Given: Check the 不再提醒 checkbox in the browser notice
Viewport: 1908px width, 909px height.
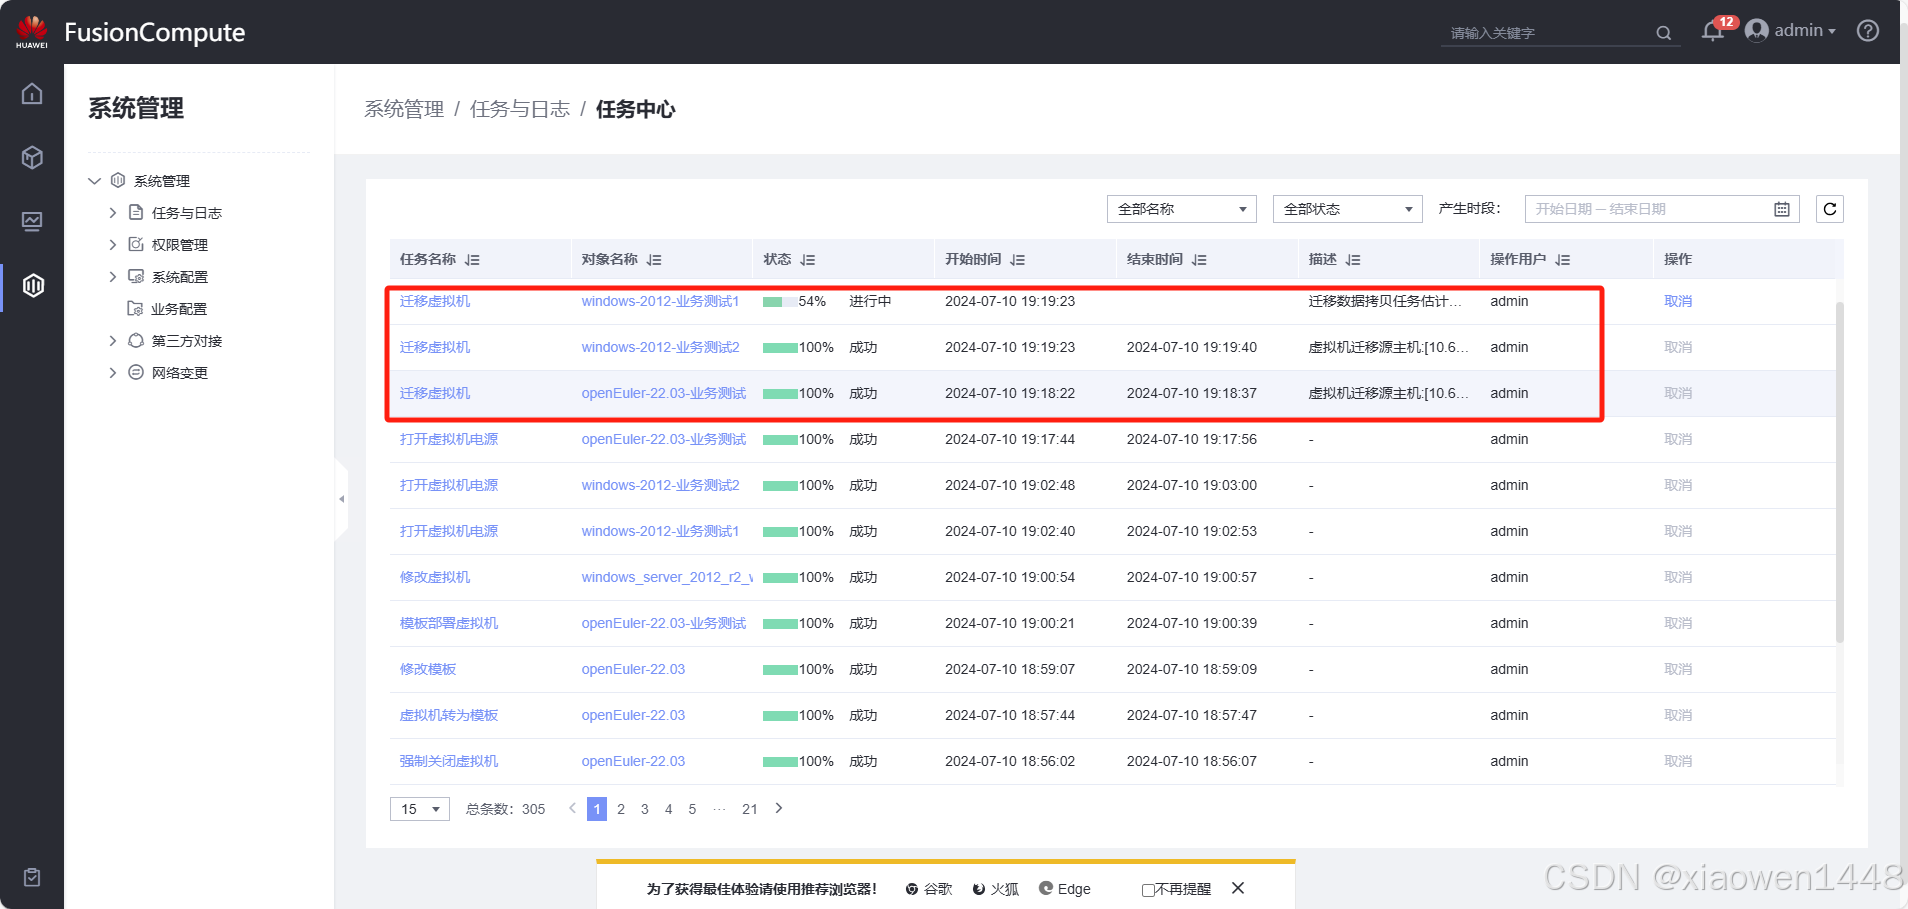Looking at the screenshot, I should (1146, 889).
